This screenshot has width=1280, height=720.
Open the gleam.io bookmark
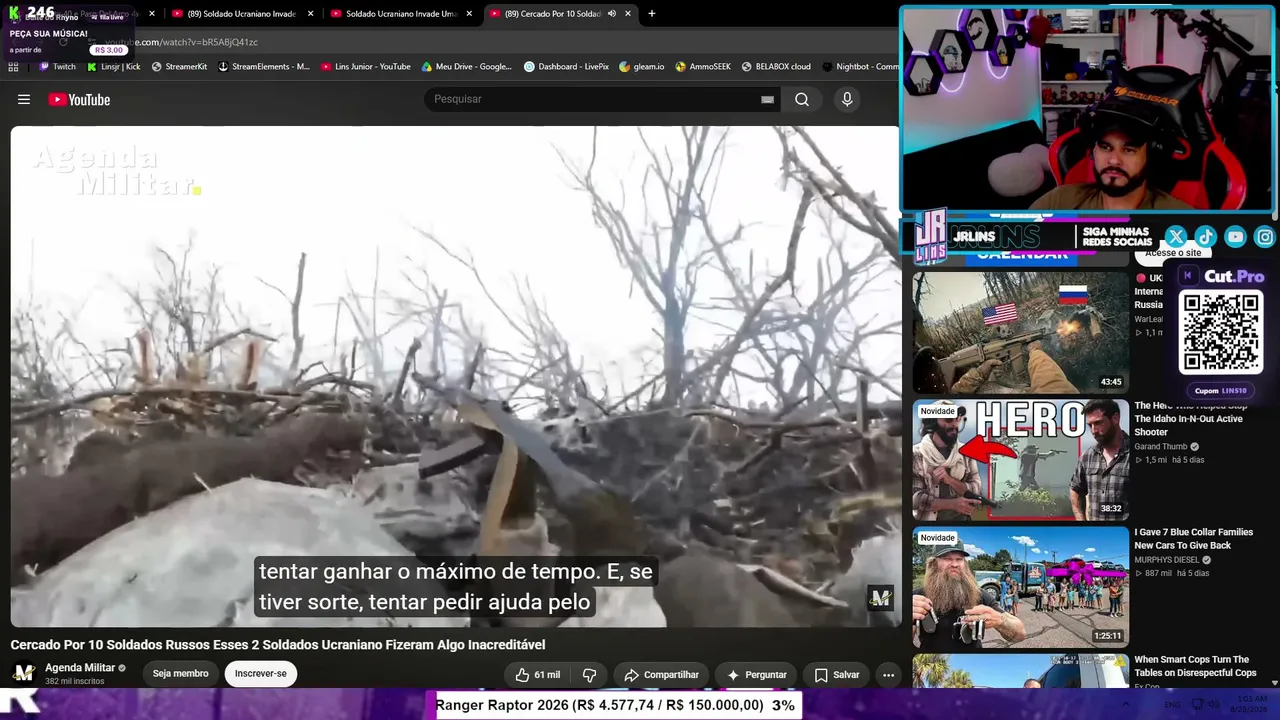click(x=642, y=67)
